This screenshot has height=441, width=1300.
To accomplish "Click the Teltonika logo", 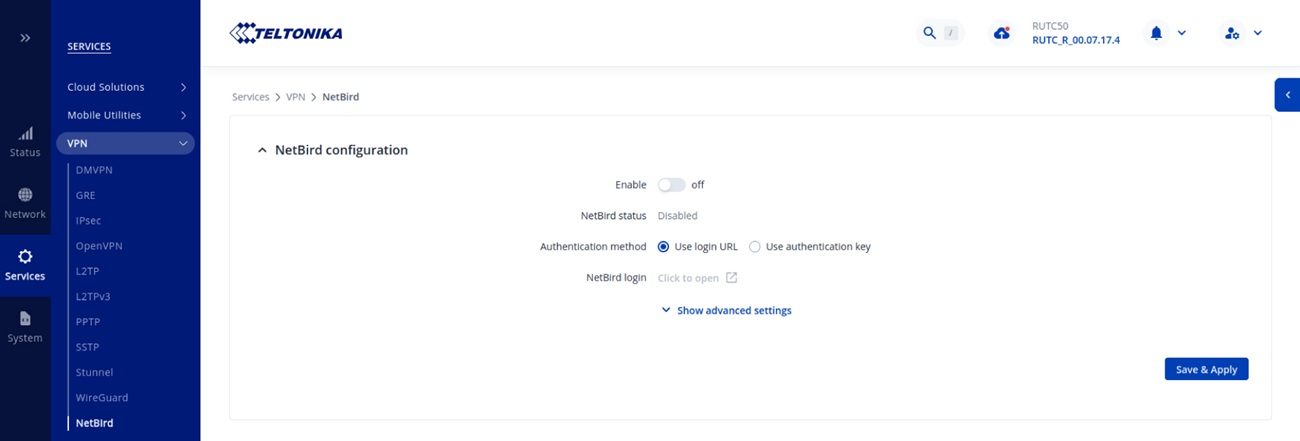I will [286, 33].
